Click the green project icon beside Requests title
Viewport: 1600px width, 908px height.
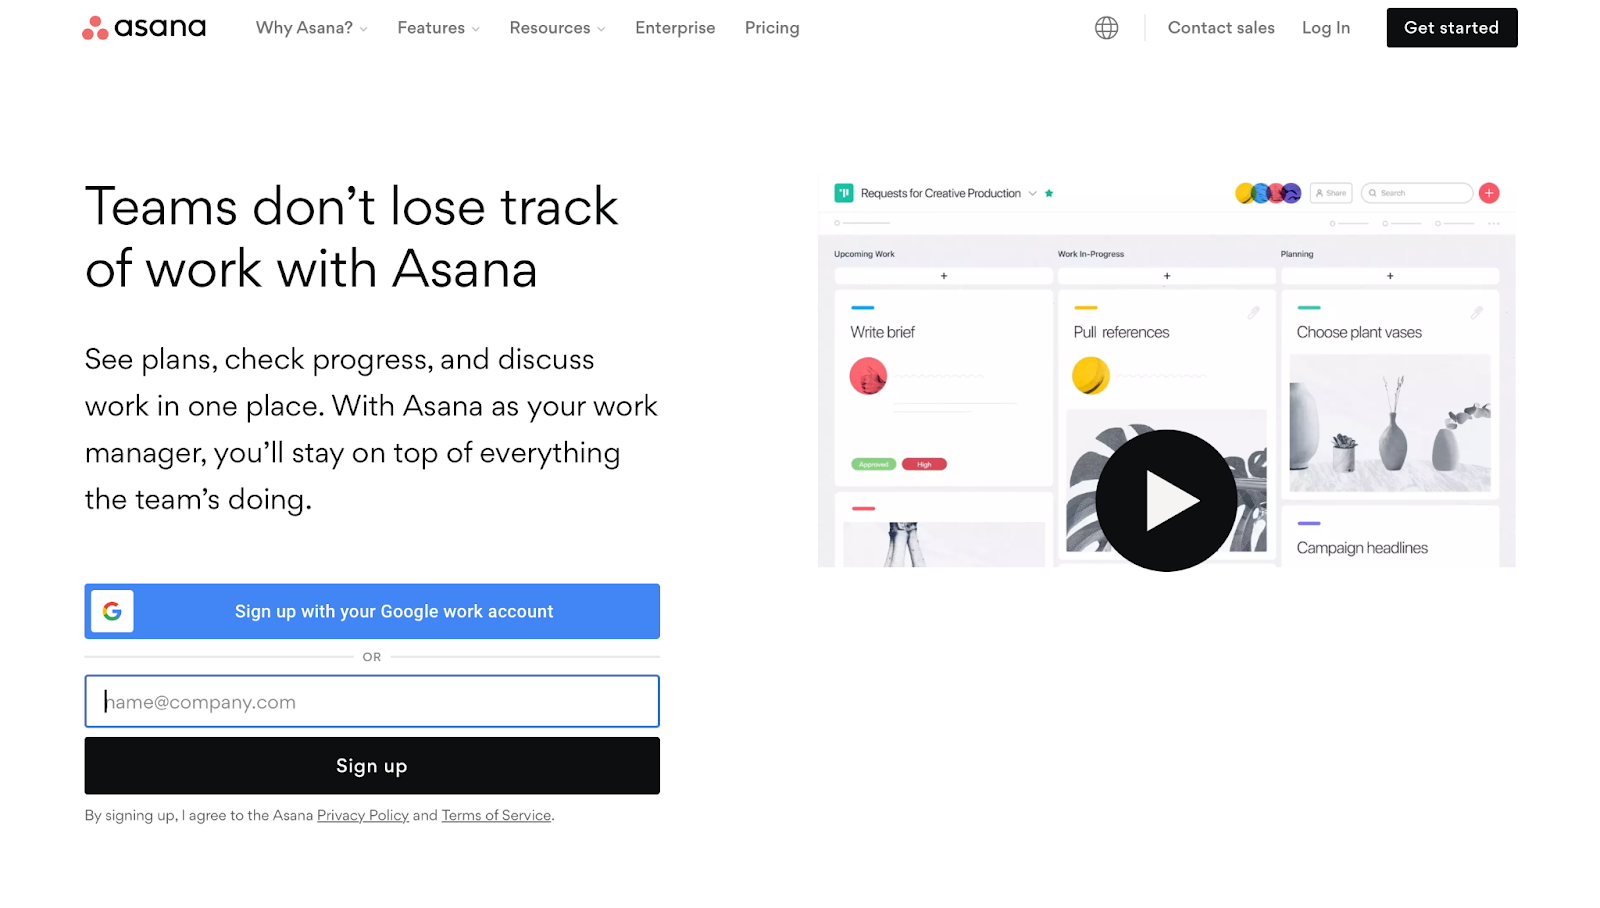tap(844, 193)
